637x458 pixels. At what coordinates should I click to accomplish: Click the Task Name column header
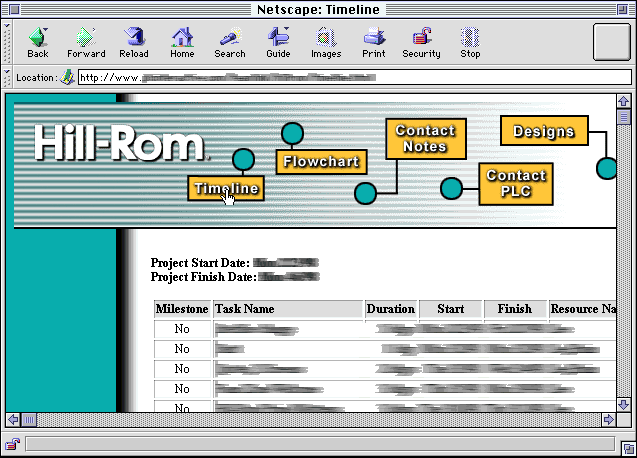click(x=288, y=309)
